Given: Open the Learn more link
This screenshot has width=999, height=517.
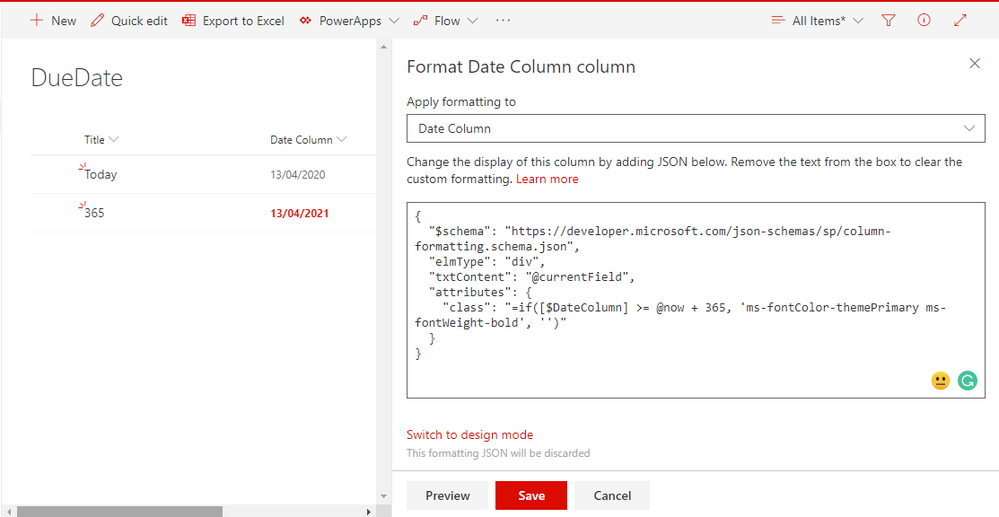Looking at the screenshot, I should click(x=547, y=179).
